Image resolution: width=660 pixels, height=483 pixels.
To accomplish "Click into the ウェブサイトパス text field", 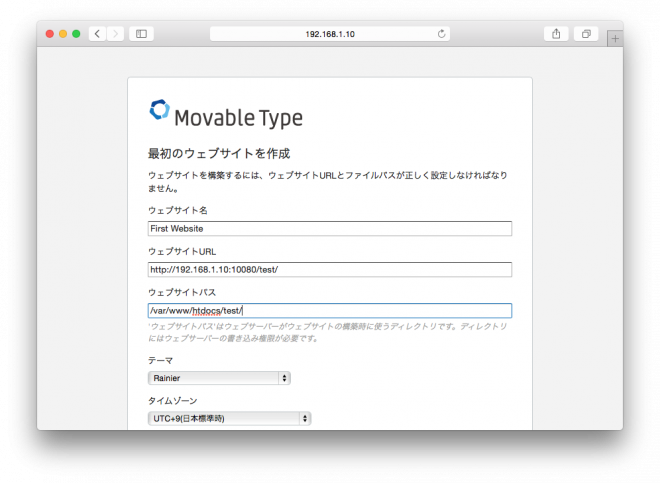I will pos(329,311).
